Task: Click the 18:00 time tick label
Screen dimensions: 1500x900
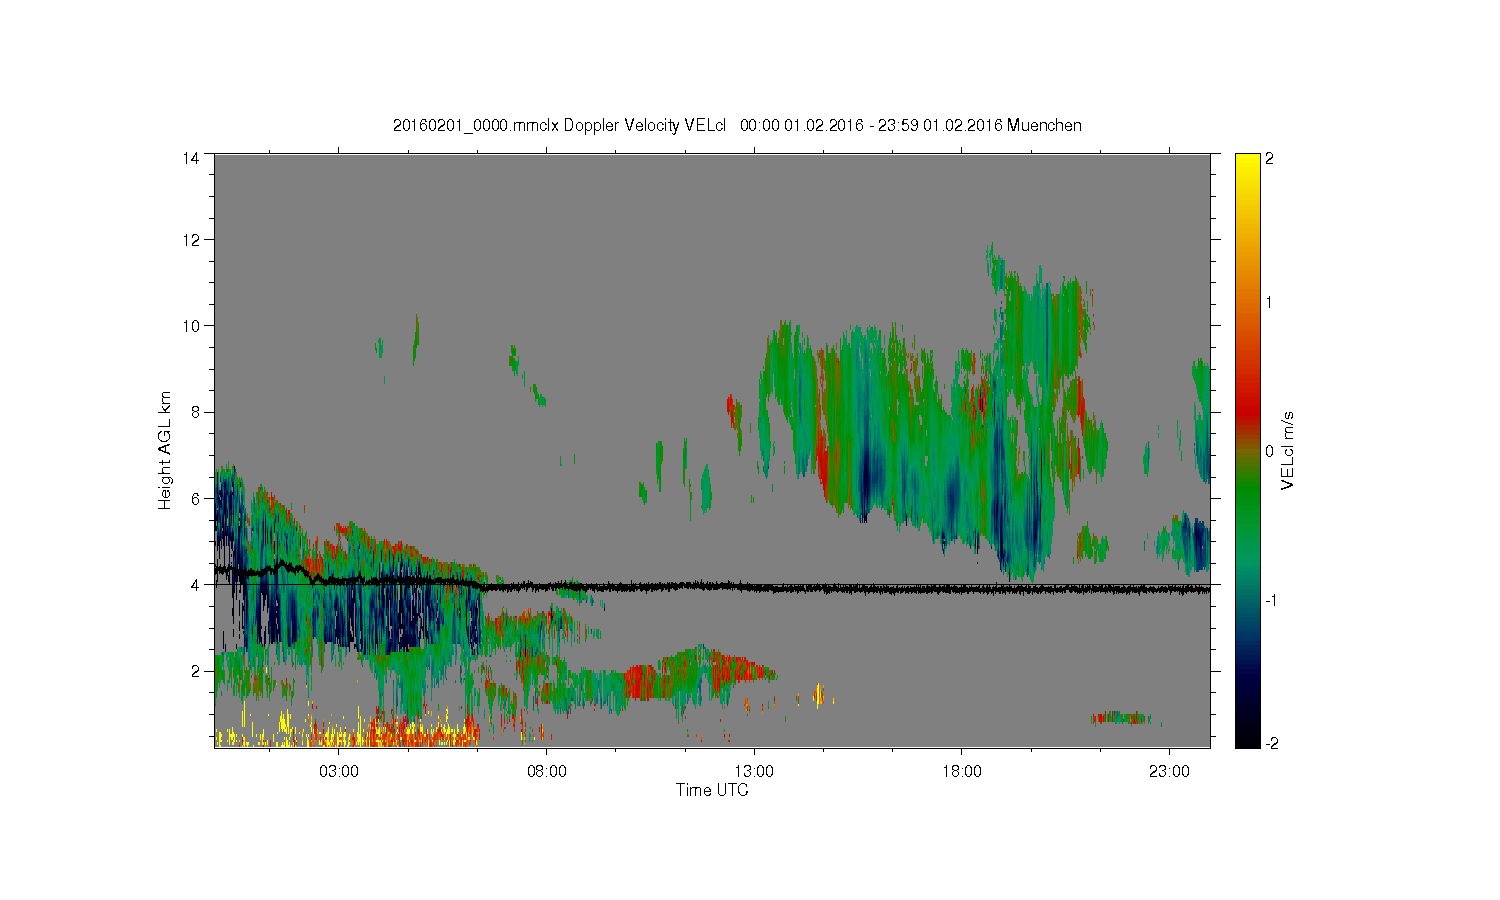Action: (962, 772)
